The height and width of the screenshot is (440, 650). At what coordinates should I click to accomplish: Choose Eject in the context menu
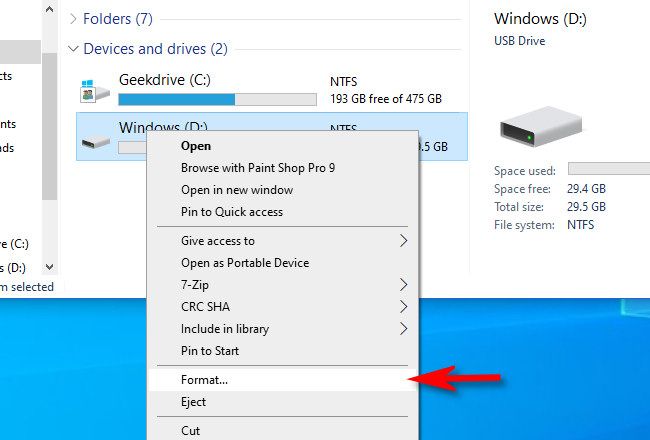(194, 402)
